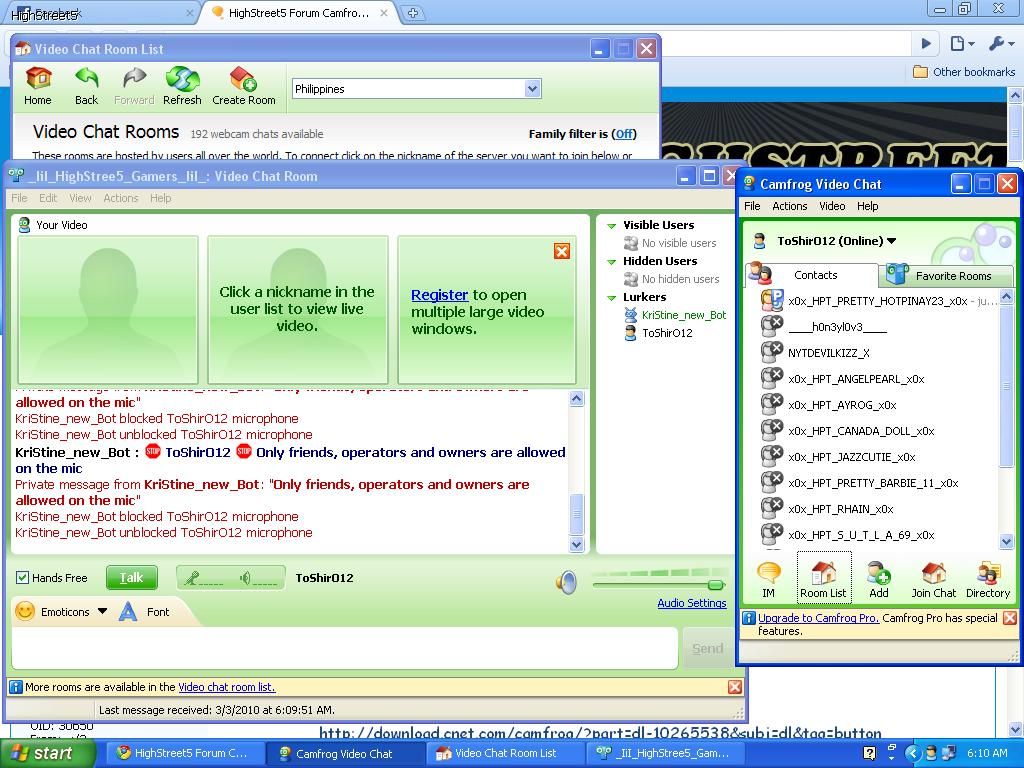Click Join Chat icon in Camfrog

(934, 573)
